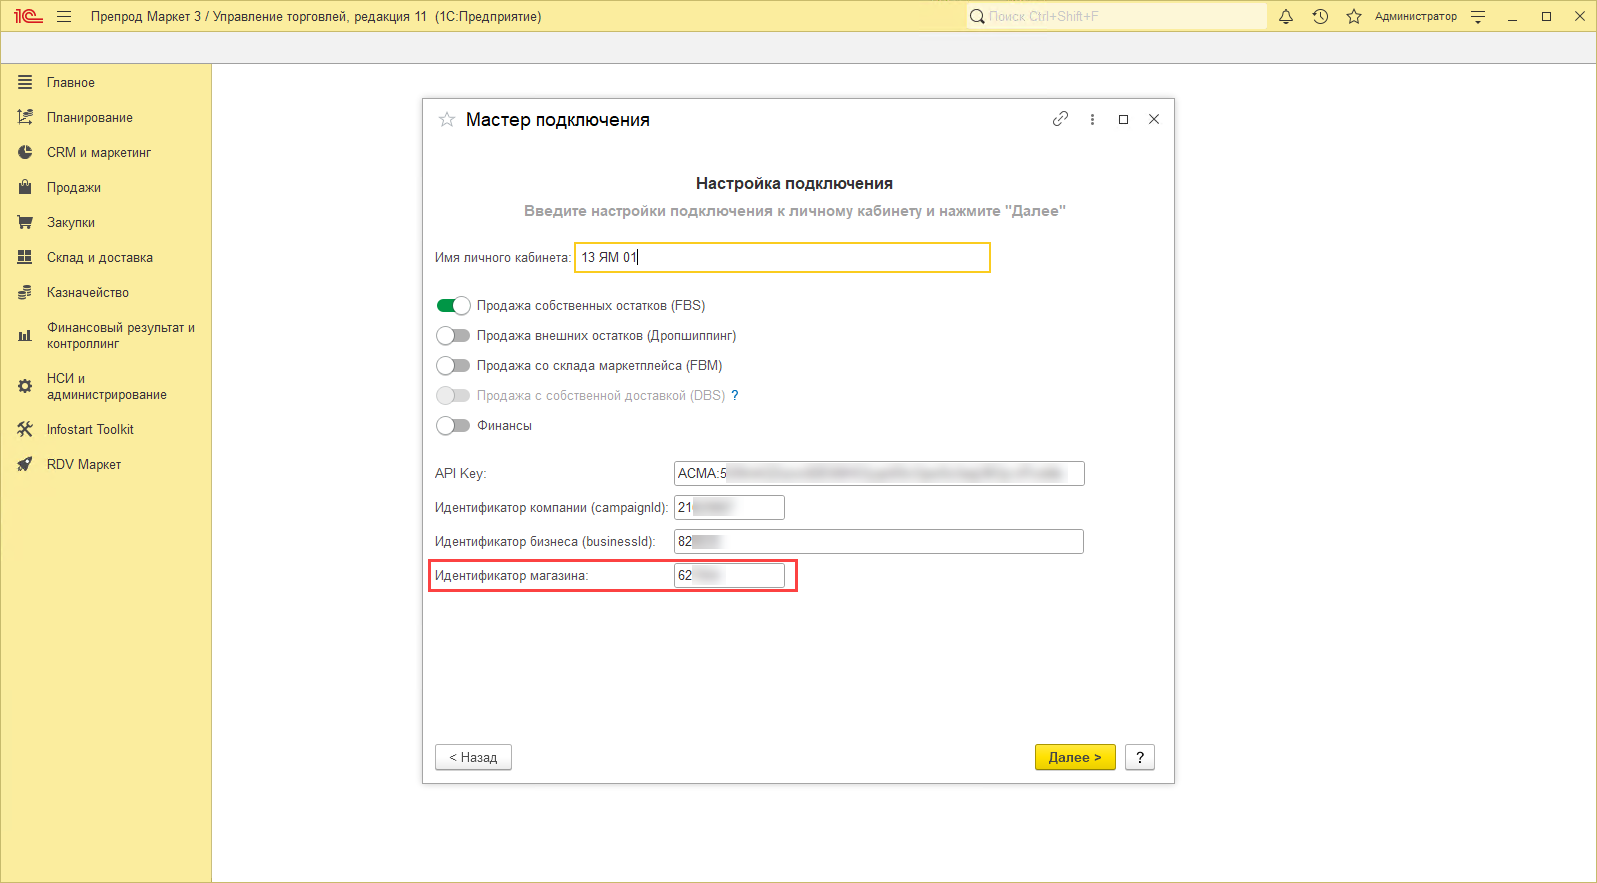1597x883 pixels.
Task: Focus the API Key input field
Action: click(879, 473)
